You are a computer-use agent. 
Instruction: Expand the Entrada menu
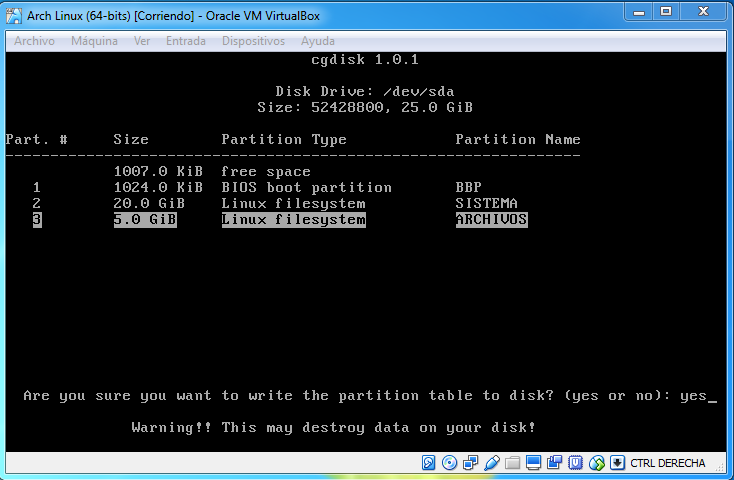[x=186, y=41]
